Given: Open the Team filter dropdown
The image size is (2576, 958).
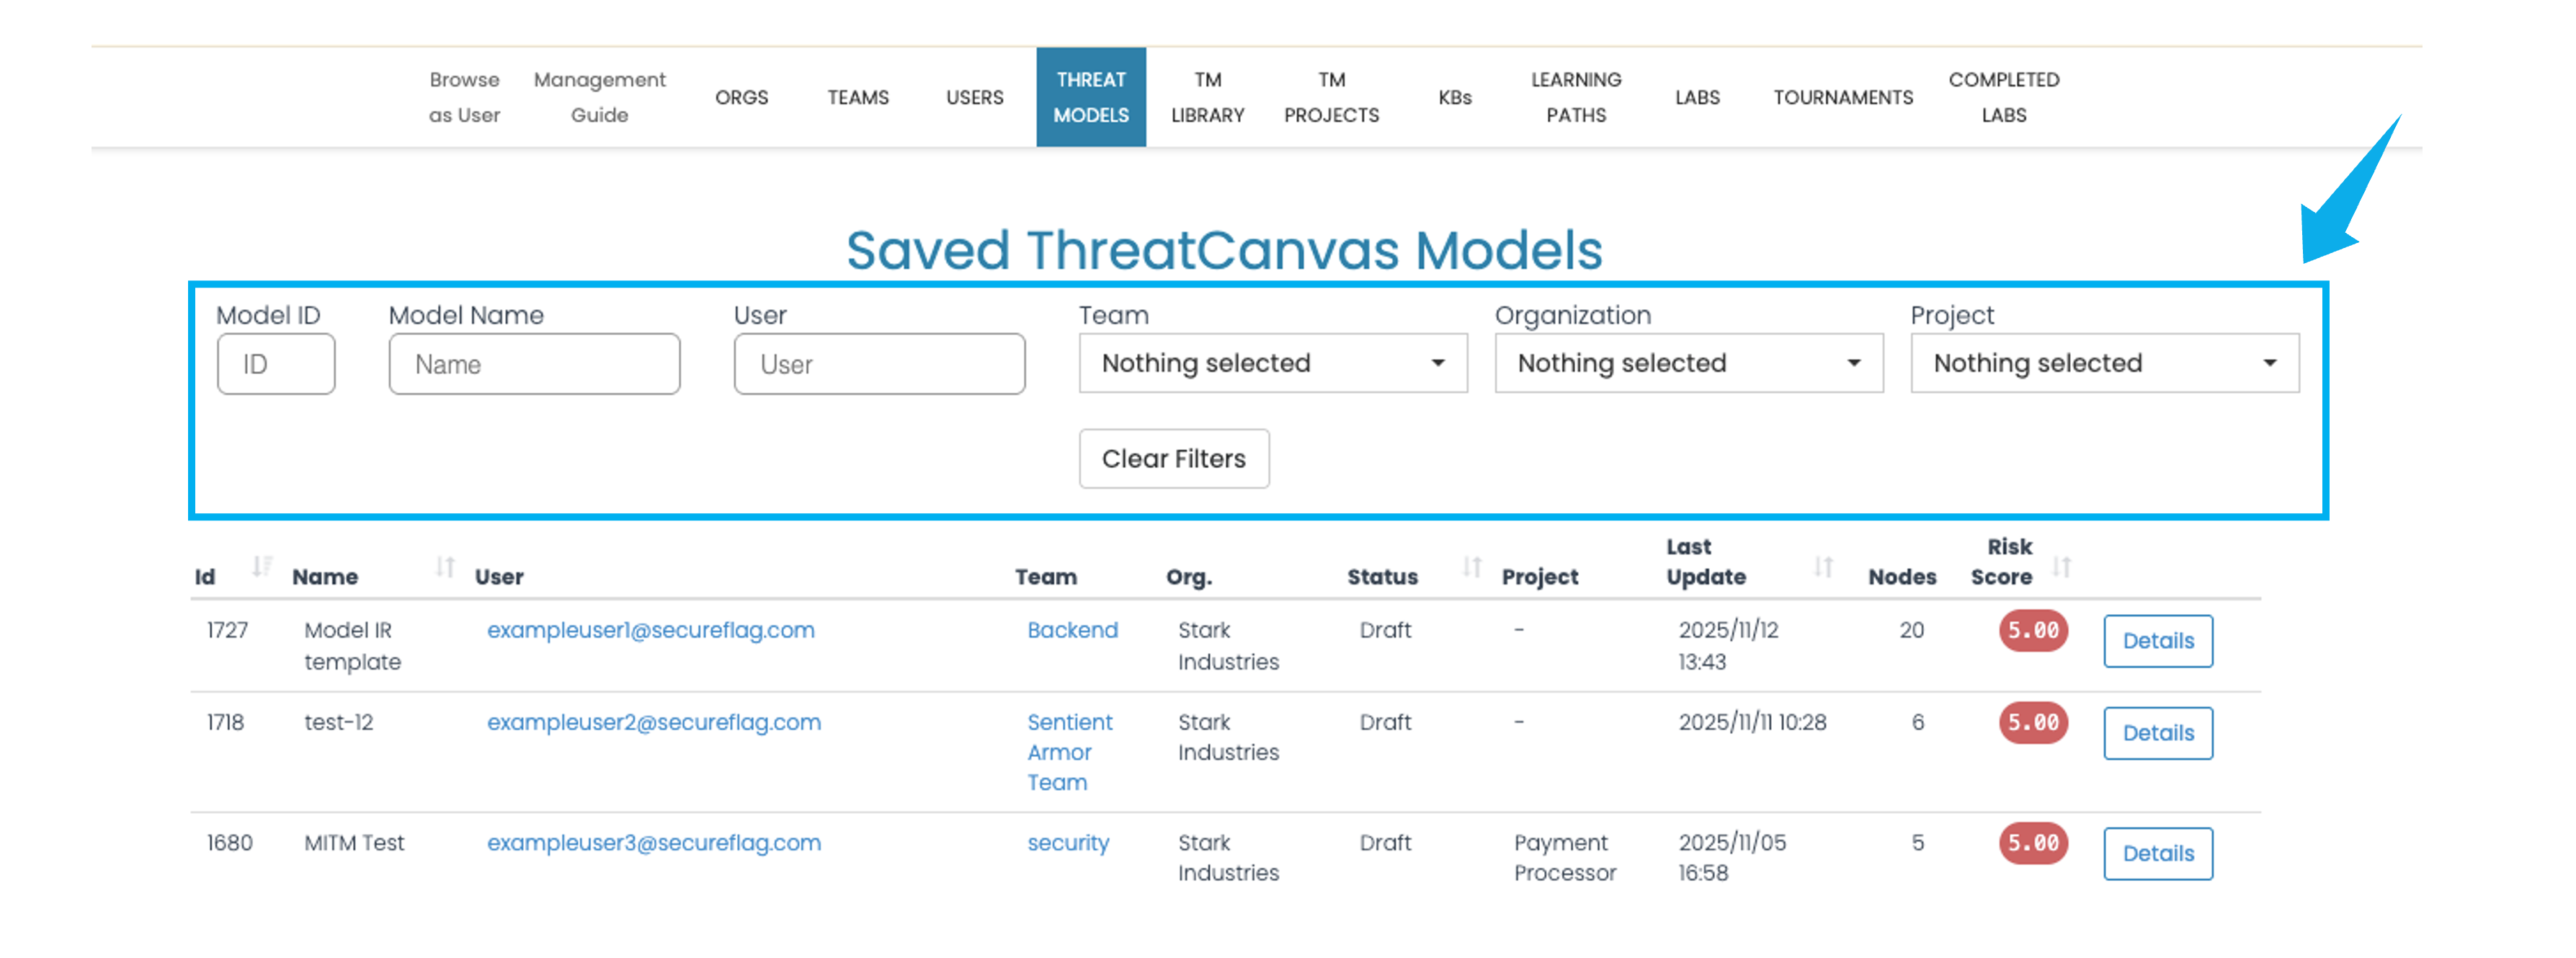Looking at the screenshot, I should [1272, 363].
